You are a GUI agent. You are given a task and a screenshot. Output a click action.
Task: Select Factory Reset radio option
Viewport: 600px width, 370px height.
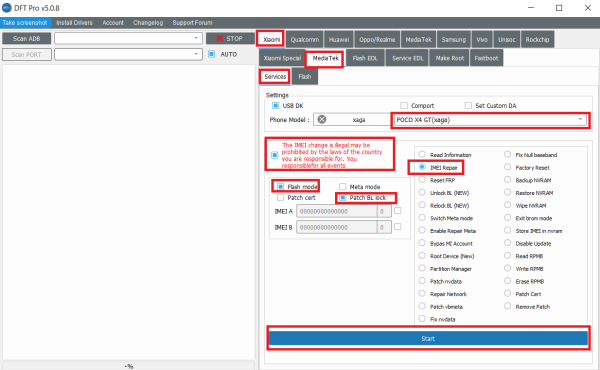tap(507, 167)
